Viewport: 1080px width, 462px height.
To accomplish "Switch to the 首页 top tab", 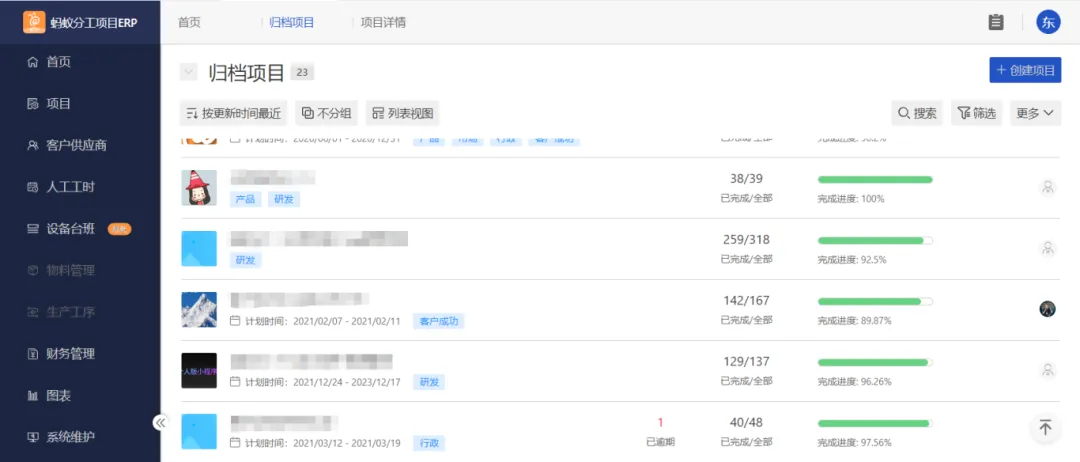I will click(189, 22).
